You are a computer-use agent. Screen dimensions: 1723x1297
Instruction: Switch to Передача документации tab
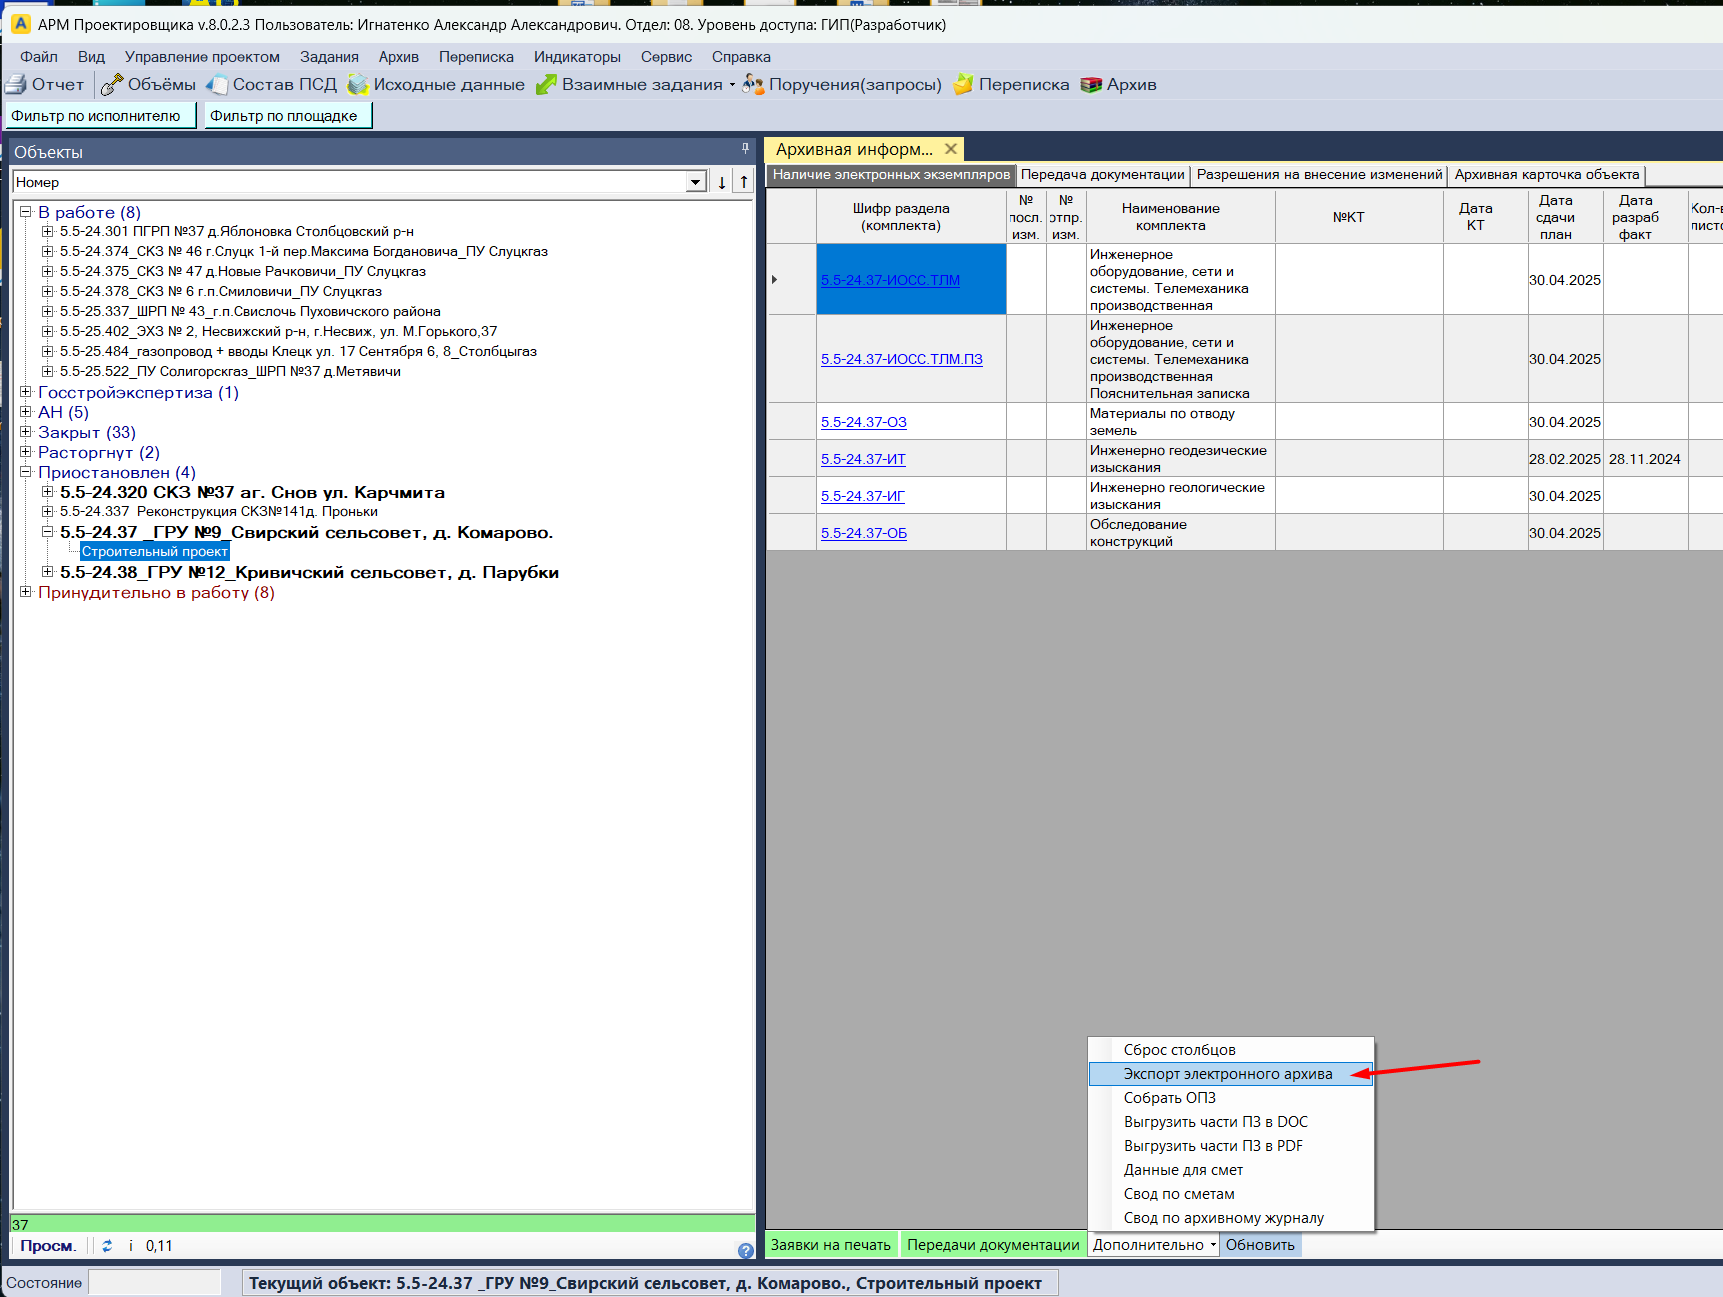point(1102,175)
